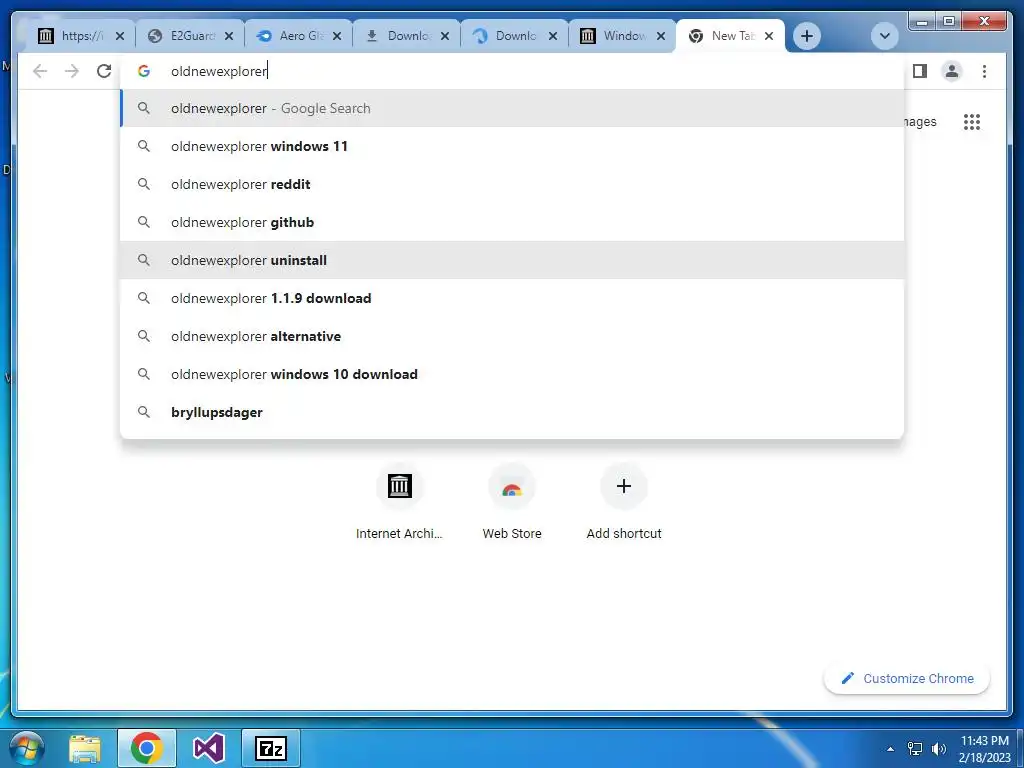Close the Aero Glass tab
Viewport: 1024px width, 768px height.
(337, 36)
